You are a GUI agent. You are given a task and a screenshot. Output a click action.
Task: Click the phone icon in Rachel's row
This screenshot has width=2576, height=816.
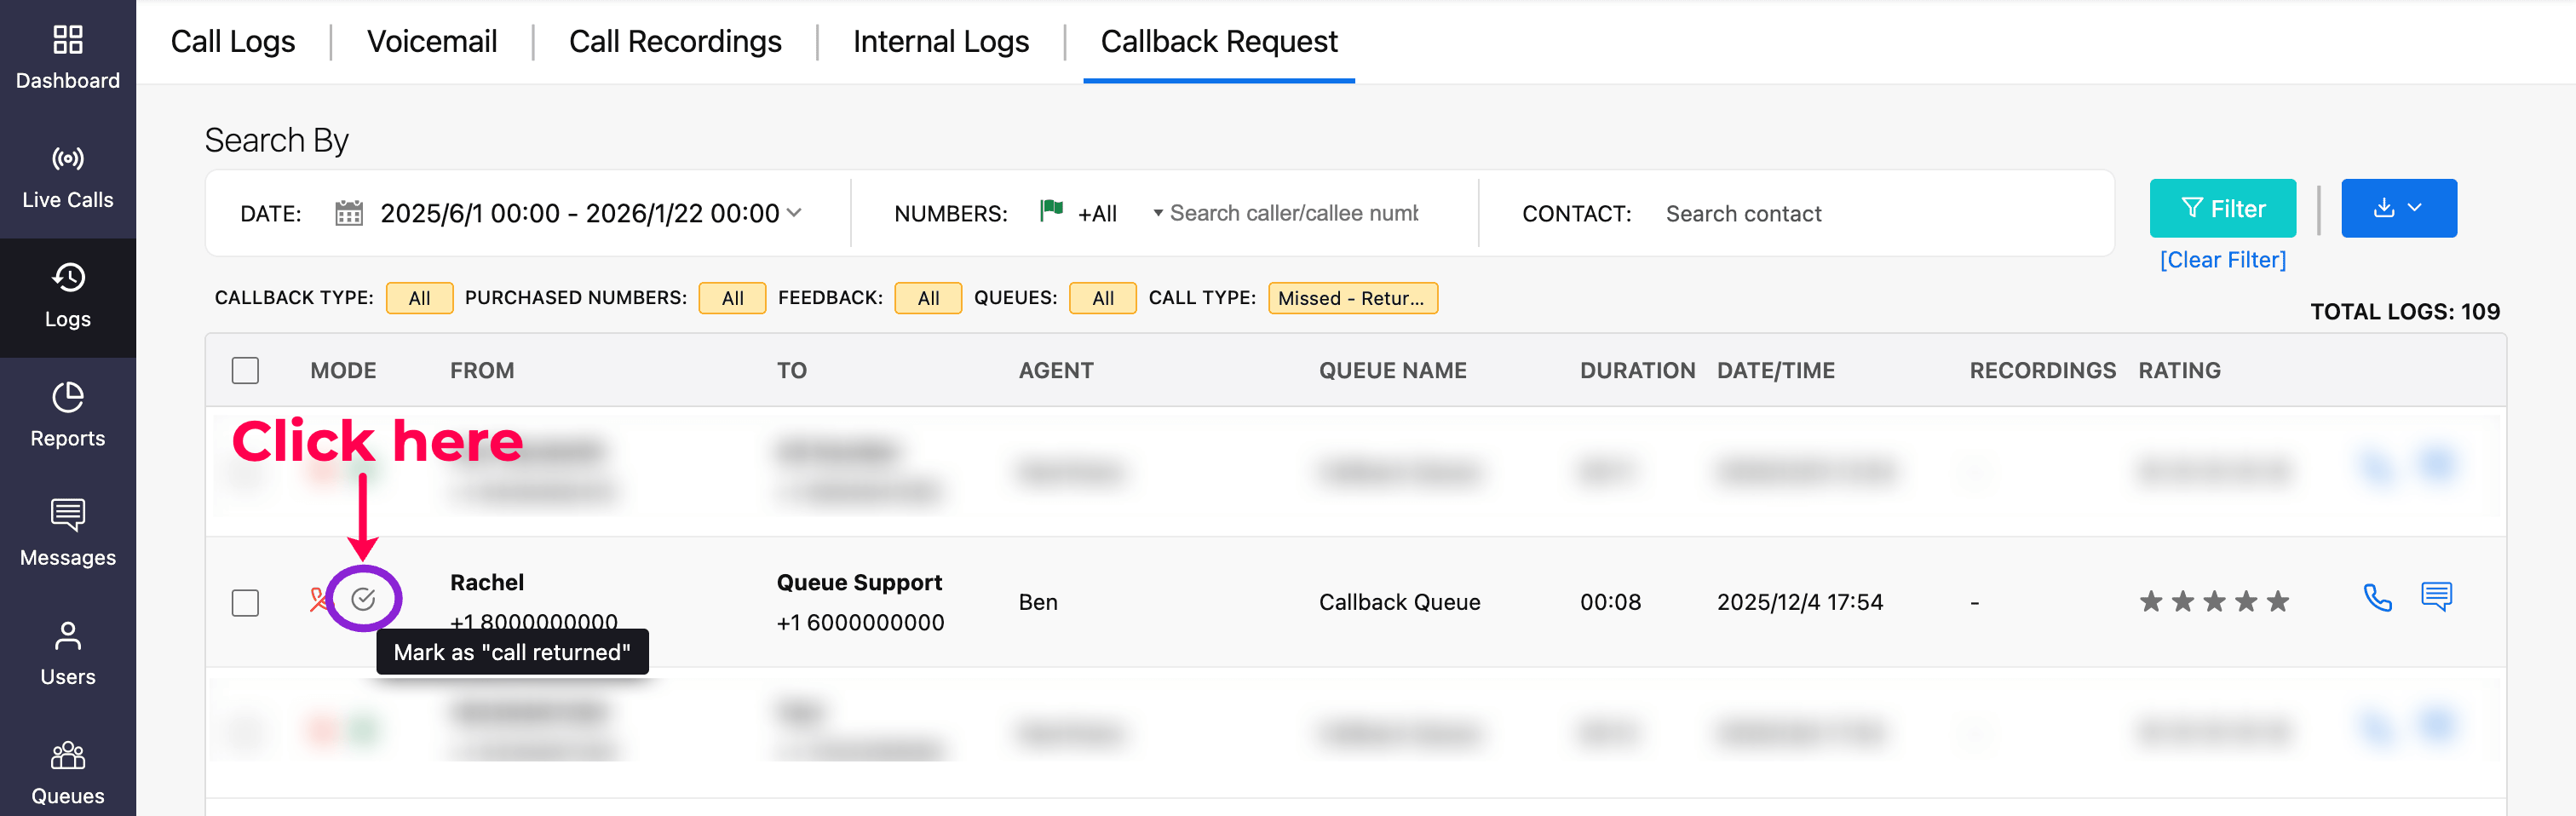pyautogui.click(x=2376, y=598)
